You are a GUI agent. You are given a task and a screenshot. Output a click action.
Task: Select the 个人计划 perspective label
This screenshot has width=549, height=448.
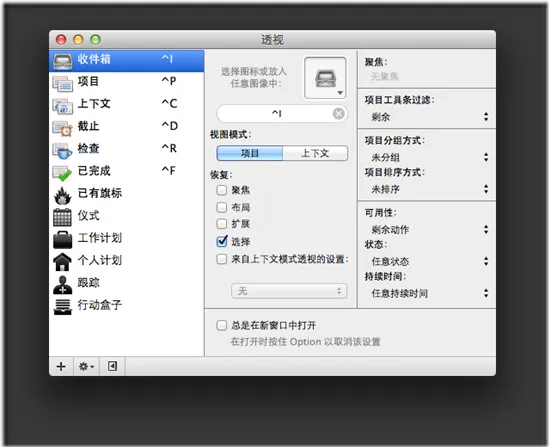click(x=100, y=260)
